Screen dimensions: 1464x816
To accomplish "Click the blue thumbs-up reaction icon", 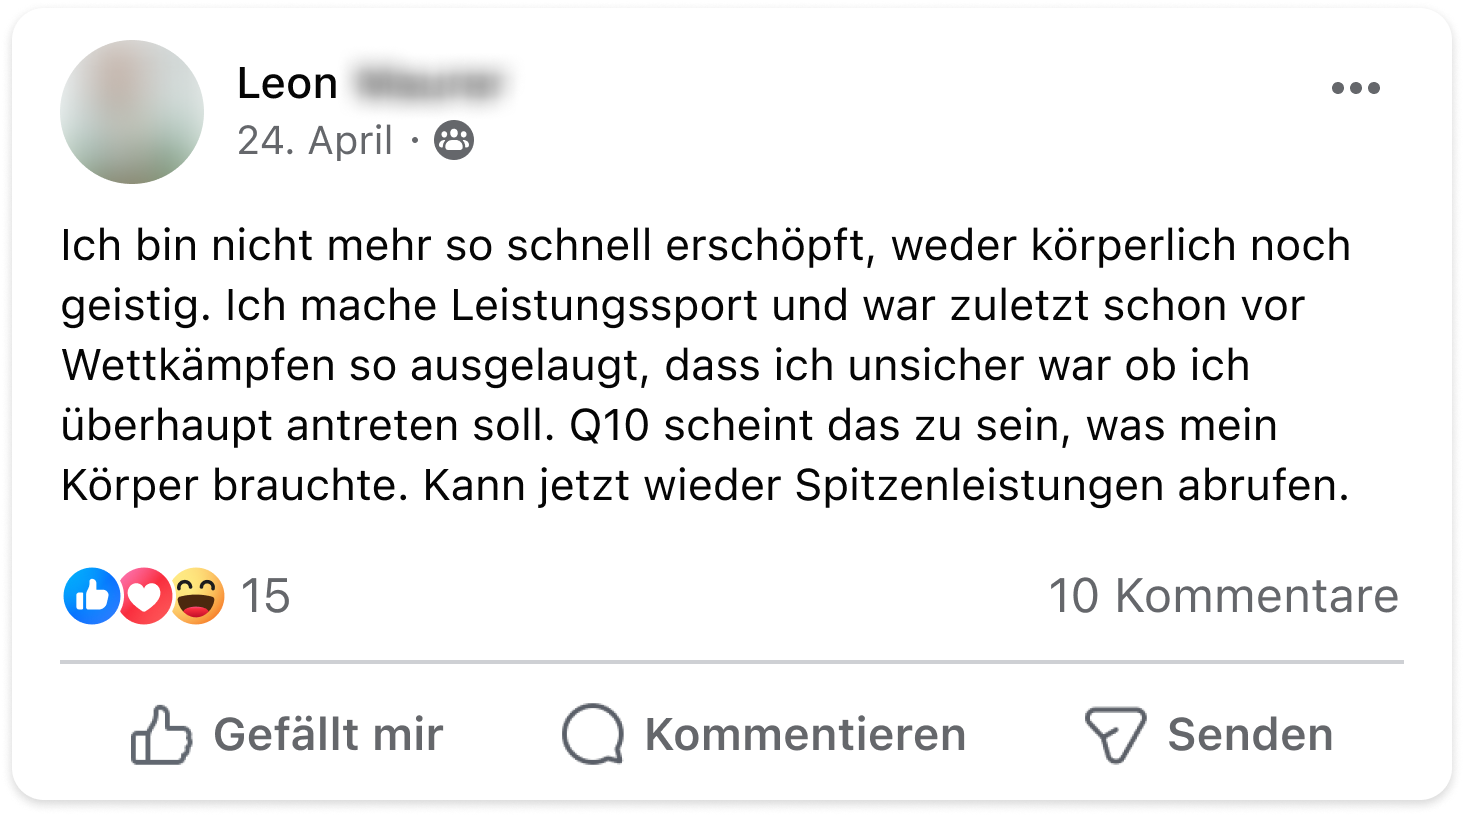I will tap(91, 596).
